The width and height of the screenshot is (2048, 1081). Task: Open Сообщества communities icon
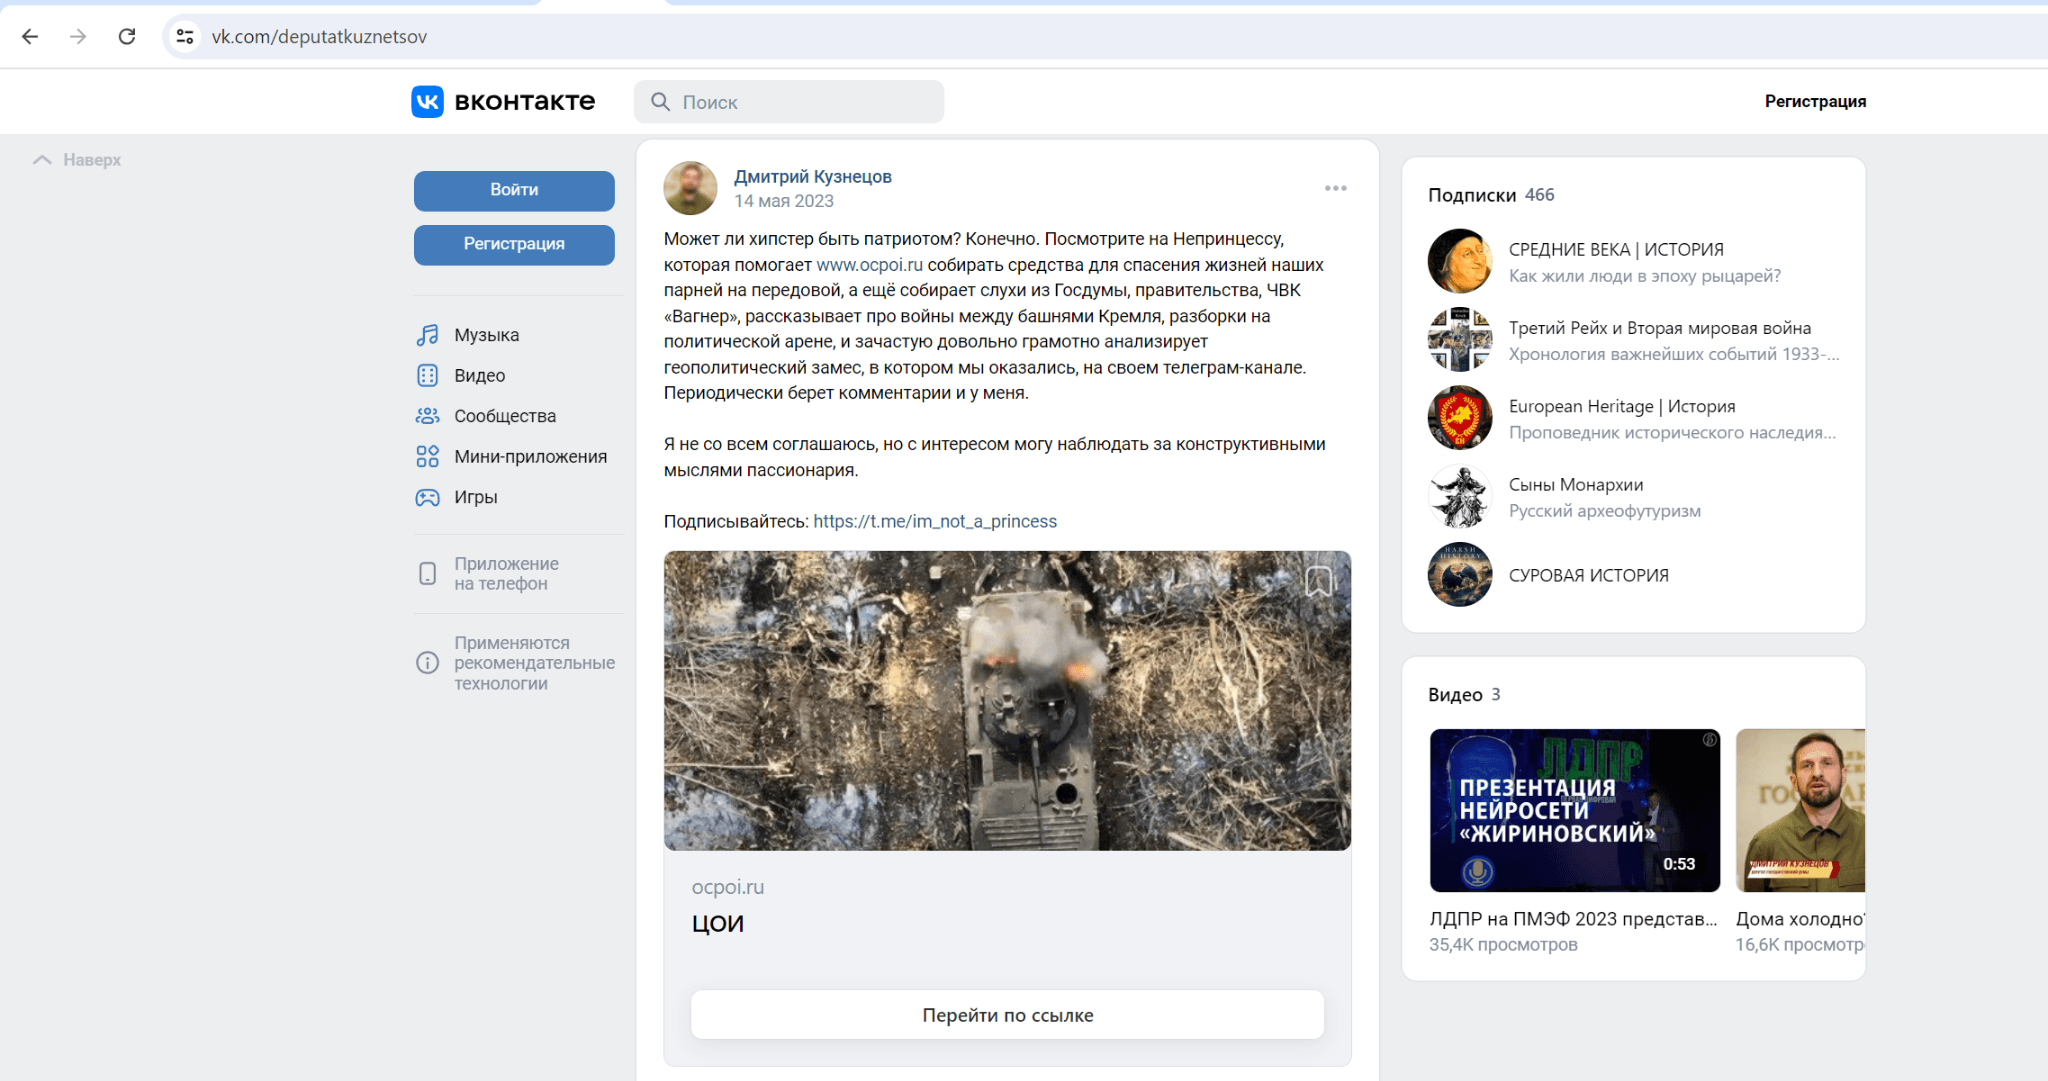point(427,416)
